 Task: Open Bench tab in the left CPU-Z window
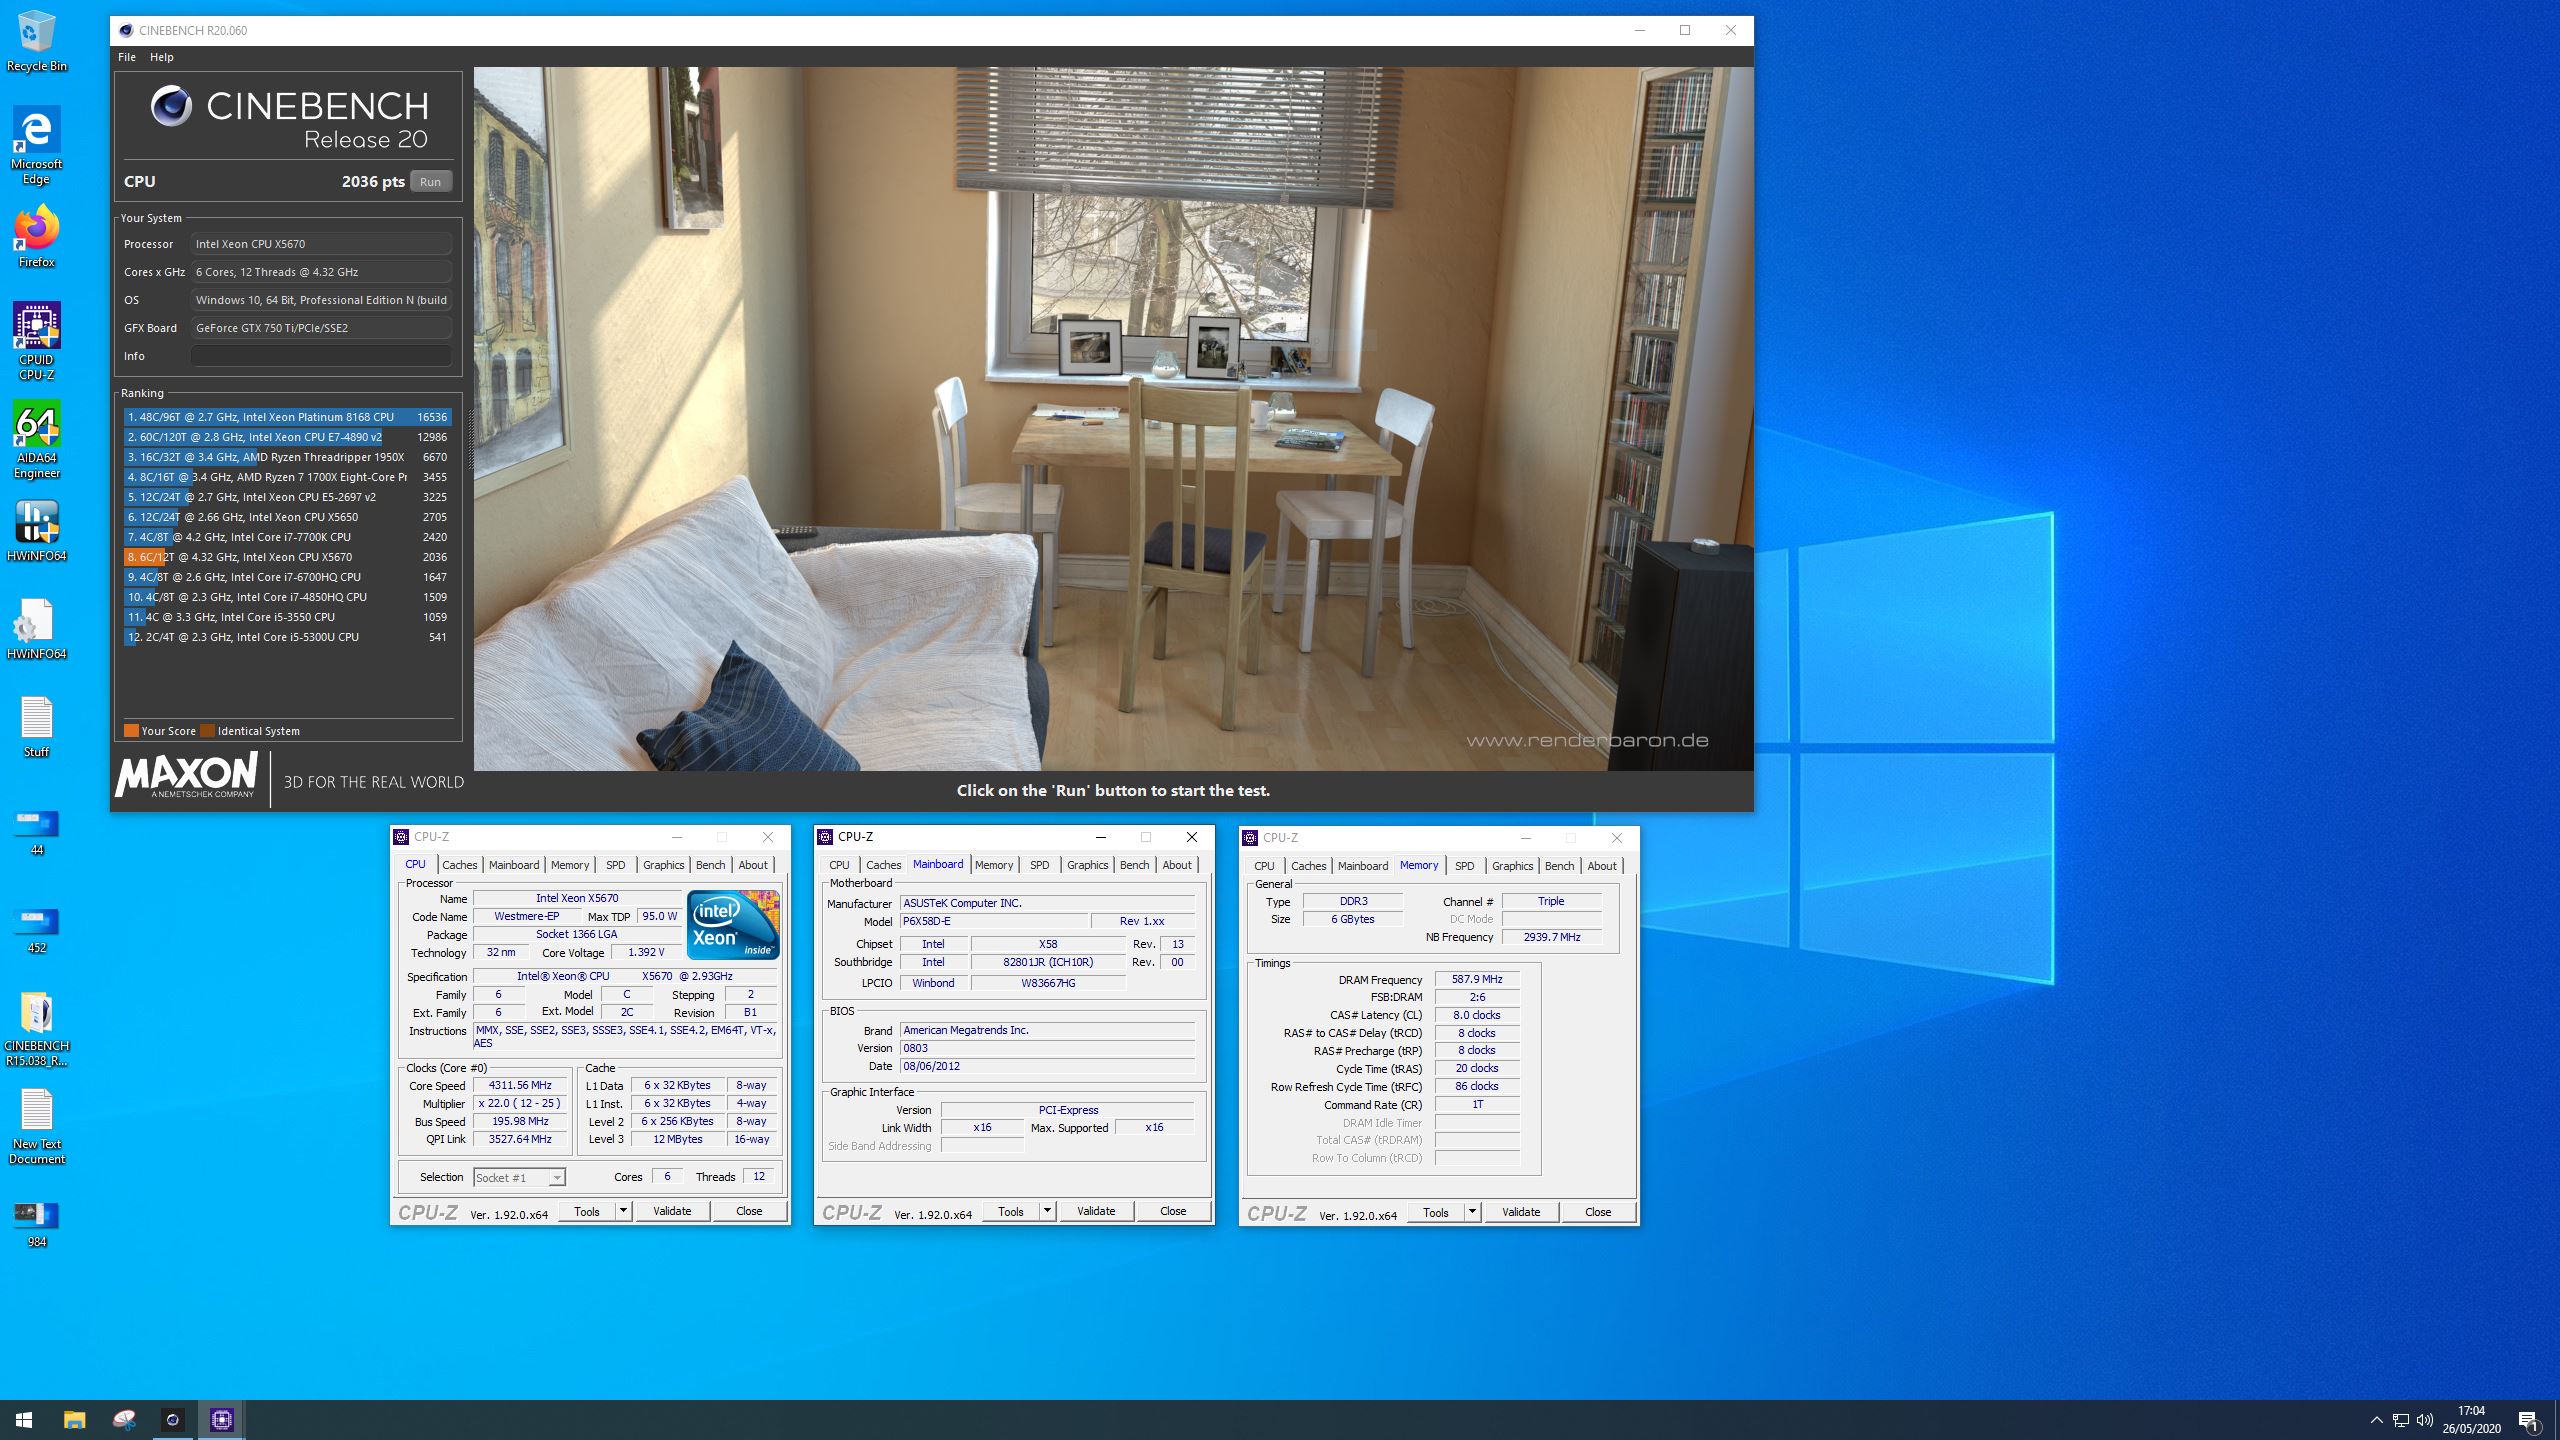[x=710, y=865]
